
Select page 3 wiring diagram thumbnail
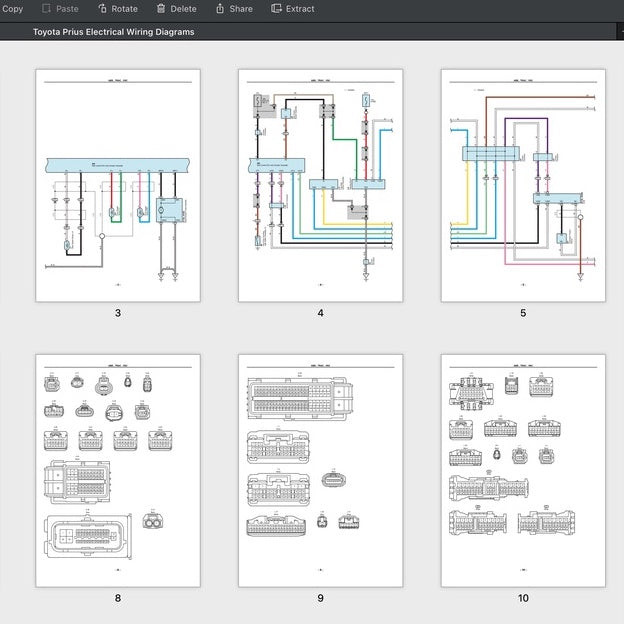(x=118, y=185)
